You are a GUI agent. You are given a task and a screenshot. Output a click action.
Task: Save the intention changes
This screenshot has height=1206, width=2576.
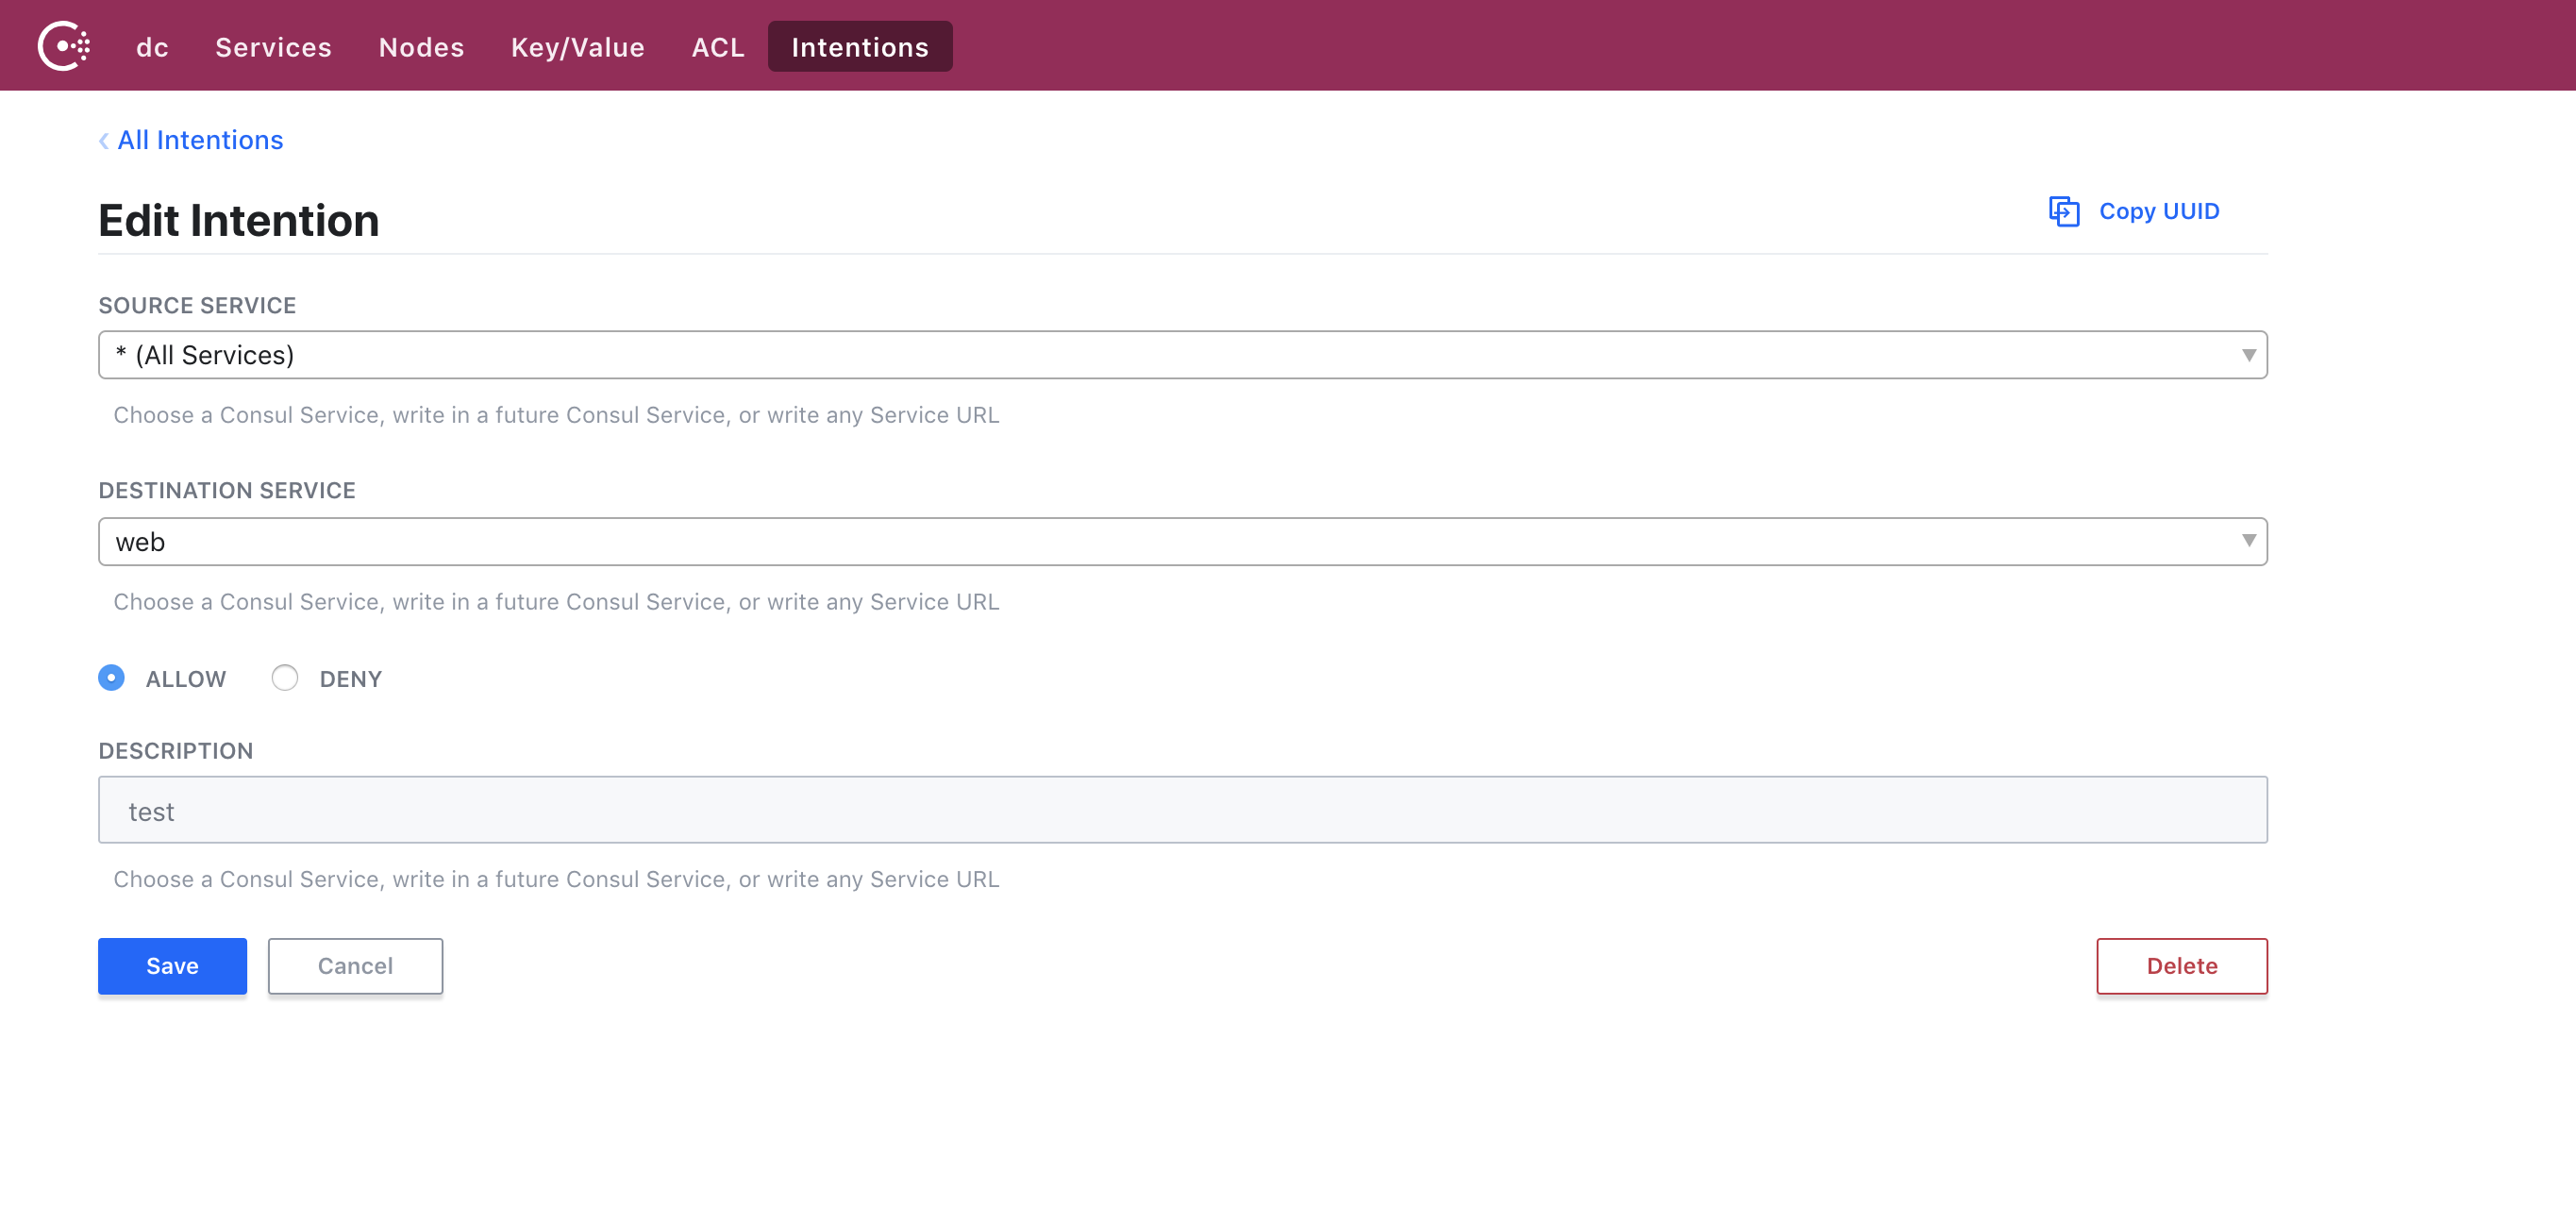point(172,966)
